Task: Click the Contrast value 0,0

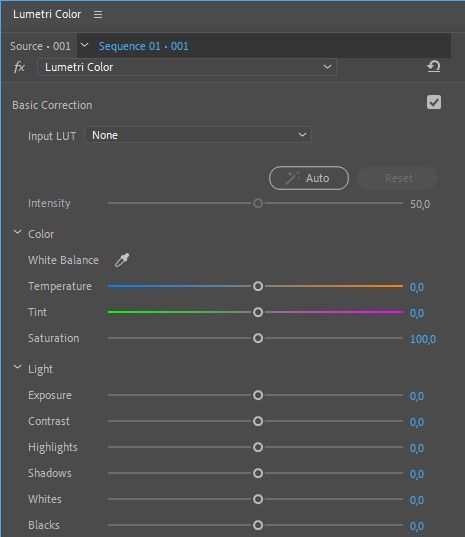Action: tap(417, 422)
